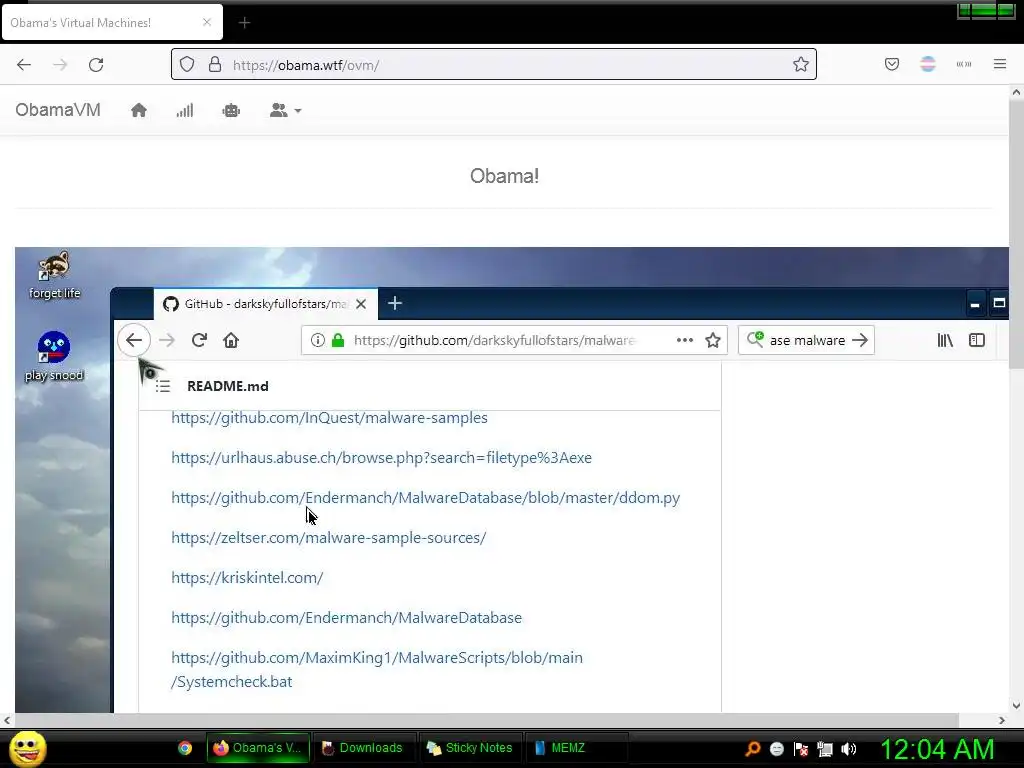Open the volume speaker tray icon
Image resolution: width=1024 pixels, height=768 pixels.
(849, 749)
